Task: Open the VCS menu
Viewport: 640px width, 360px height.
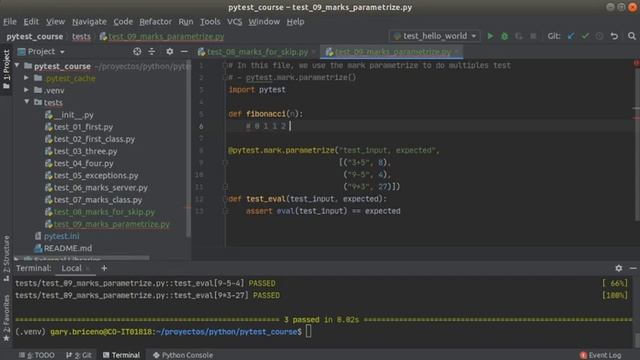Action: pyautogui.click(x=234, y=22)
